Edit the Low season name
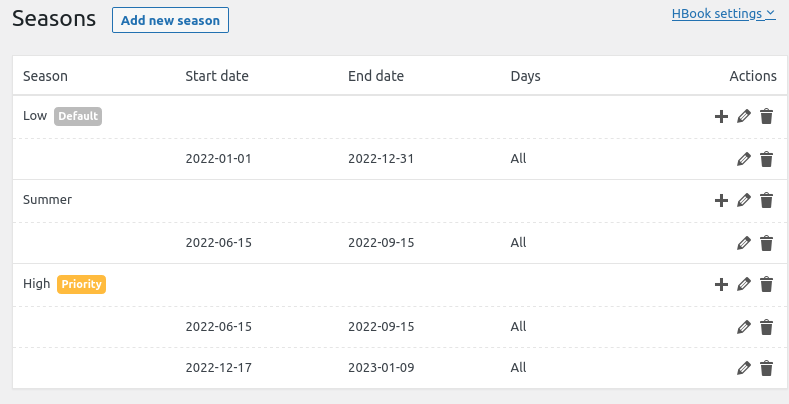The image size is (789, 404). pos(743,116)
